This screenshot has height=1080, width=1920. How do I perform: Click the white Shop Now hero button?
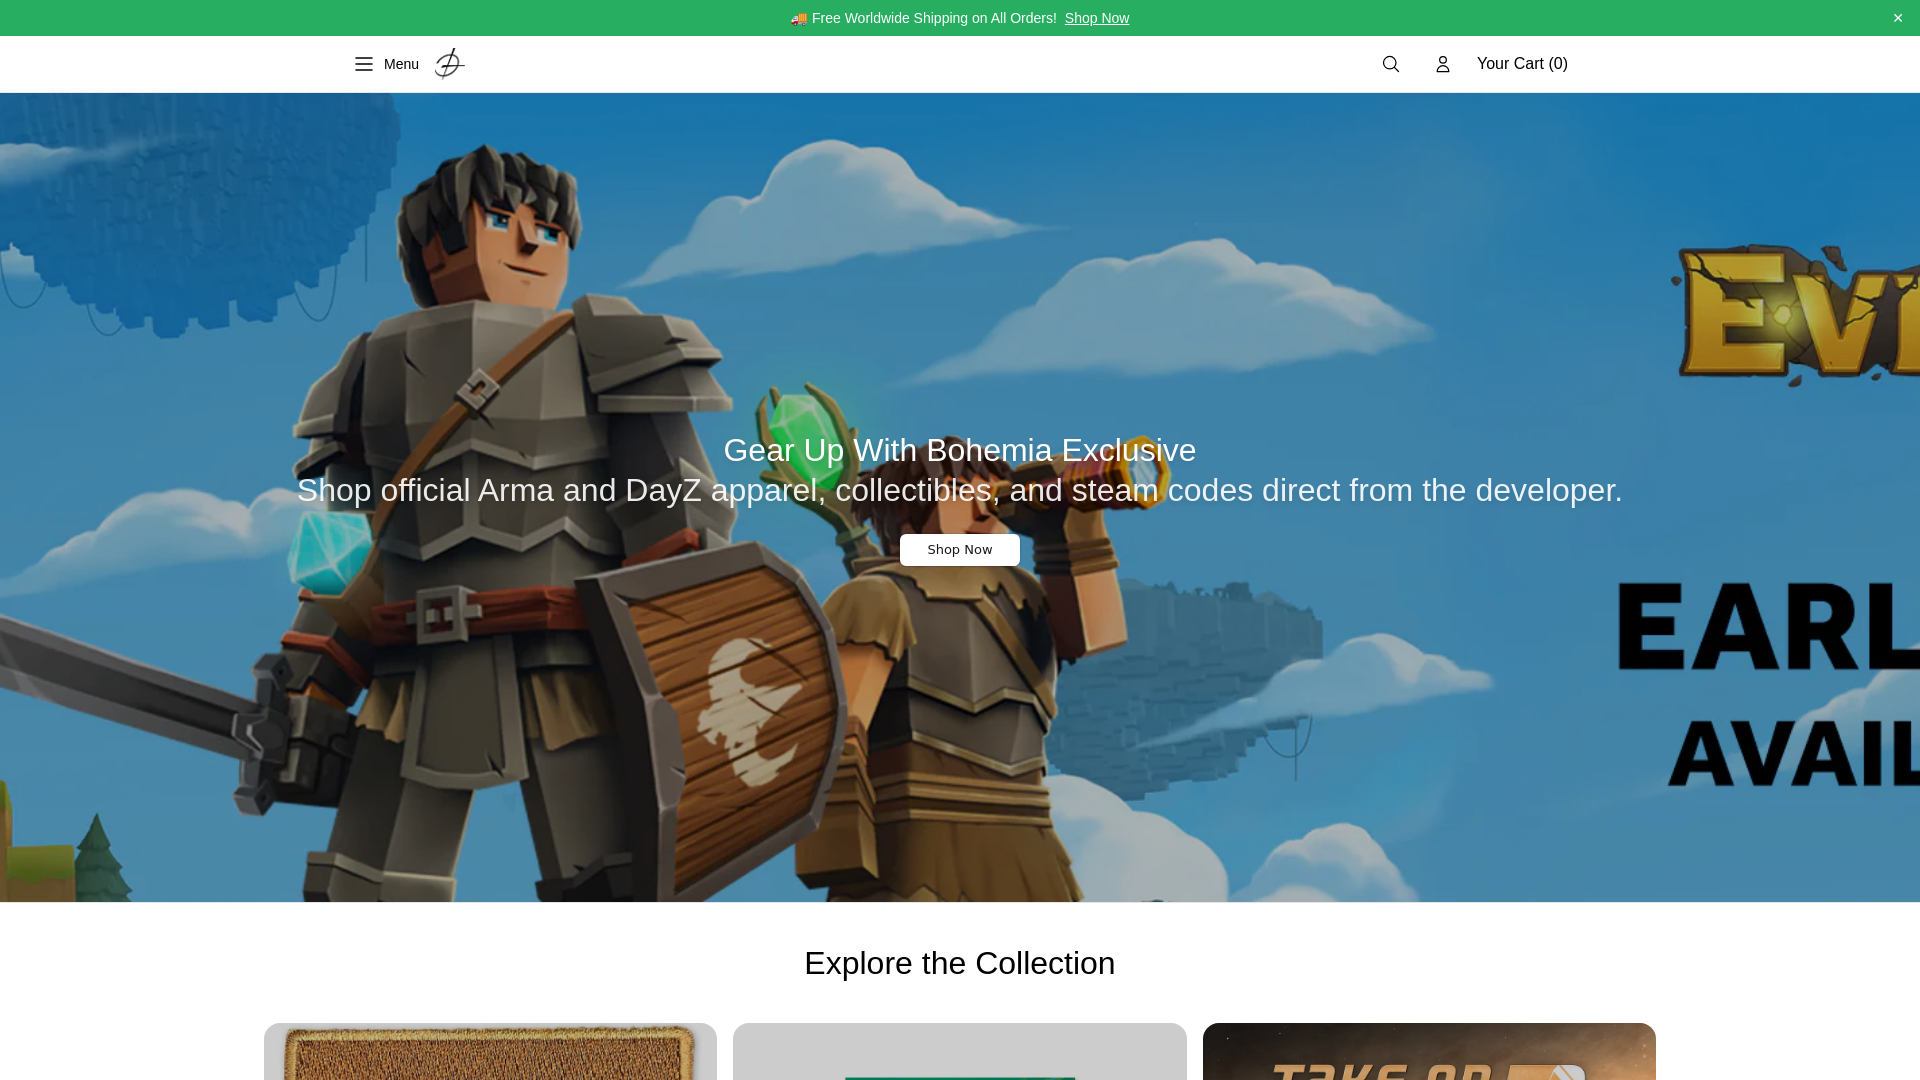(960, 550)
